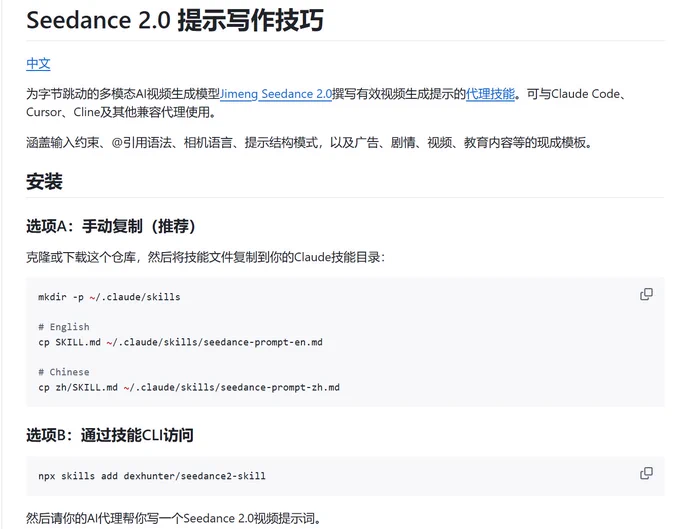The image size is (680, 529).
Task: Click line 'cp SKILL.md ~/.claude/skills/seedance-prompt-en.md'
Action: click(180, 342)
